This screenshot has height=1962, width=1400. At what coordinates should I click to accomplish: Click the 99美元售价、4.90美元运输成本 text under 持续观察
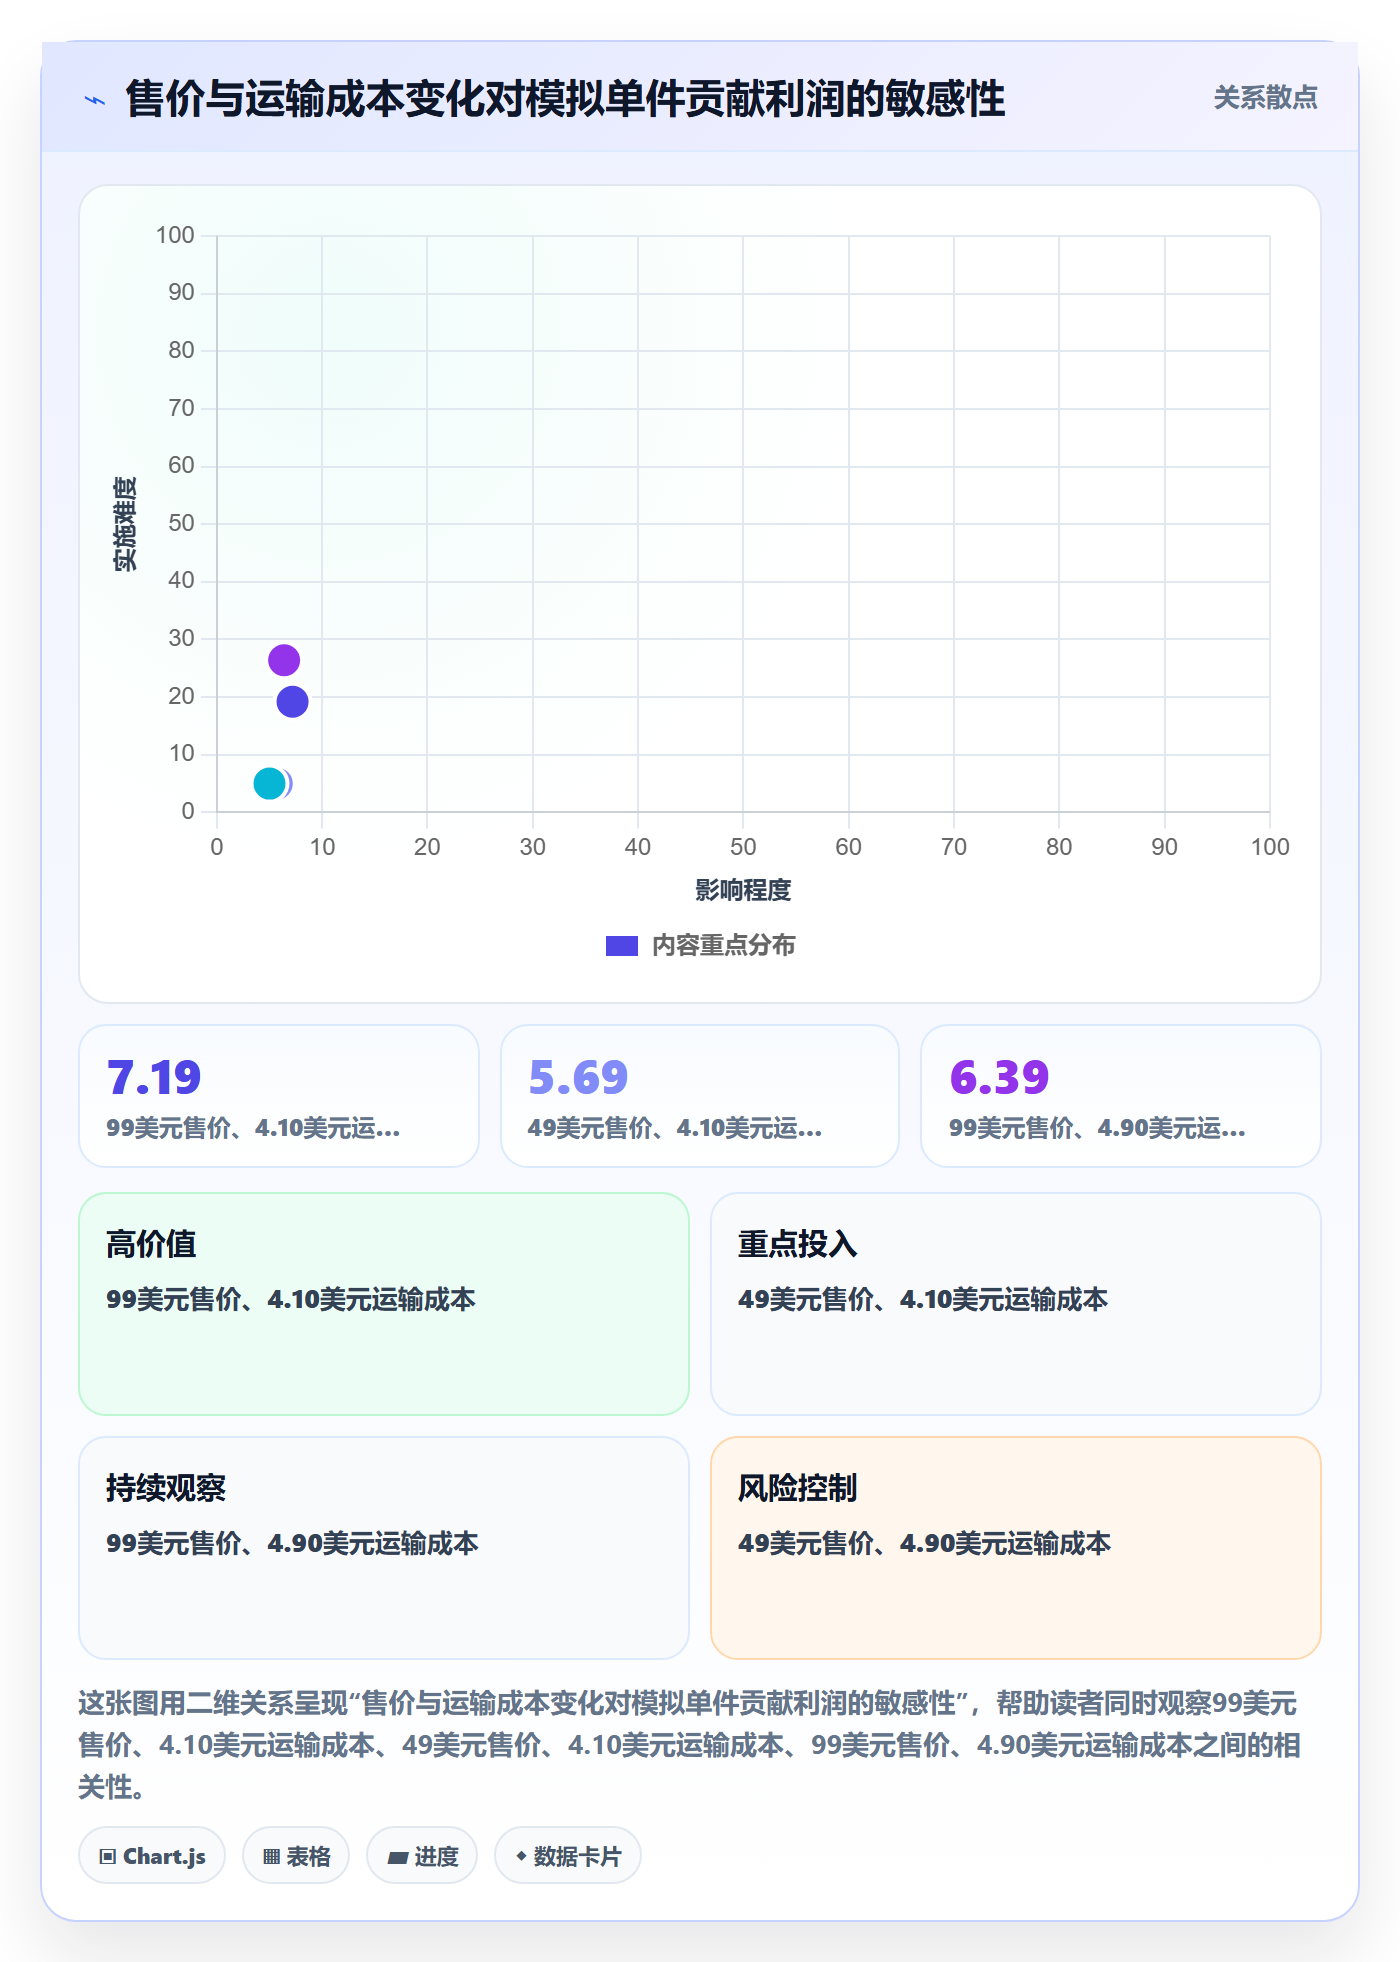[x=292, y=1543]
